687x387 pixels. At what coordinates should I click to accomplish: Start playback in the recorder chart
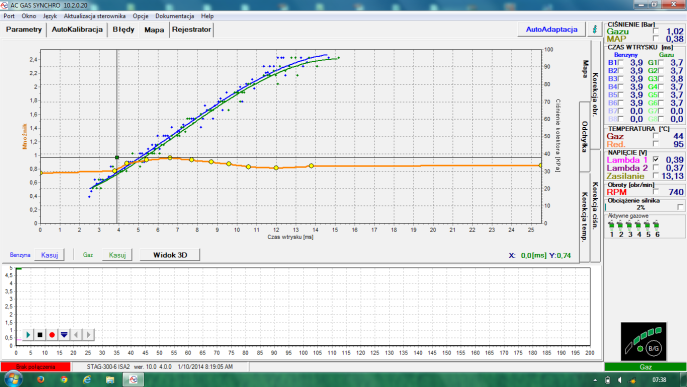[28, 335]
